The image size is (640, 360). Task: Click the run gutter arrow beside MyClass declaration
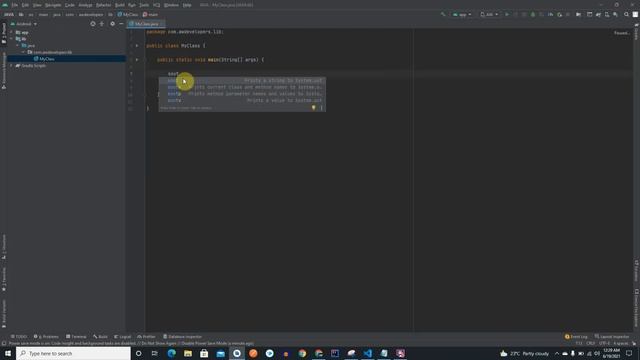[x=137, y=46]
